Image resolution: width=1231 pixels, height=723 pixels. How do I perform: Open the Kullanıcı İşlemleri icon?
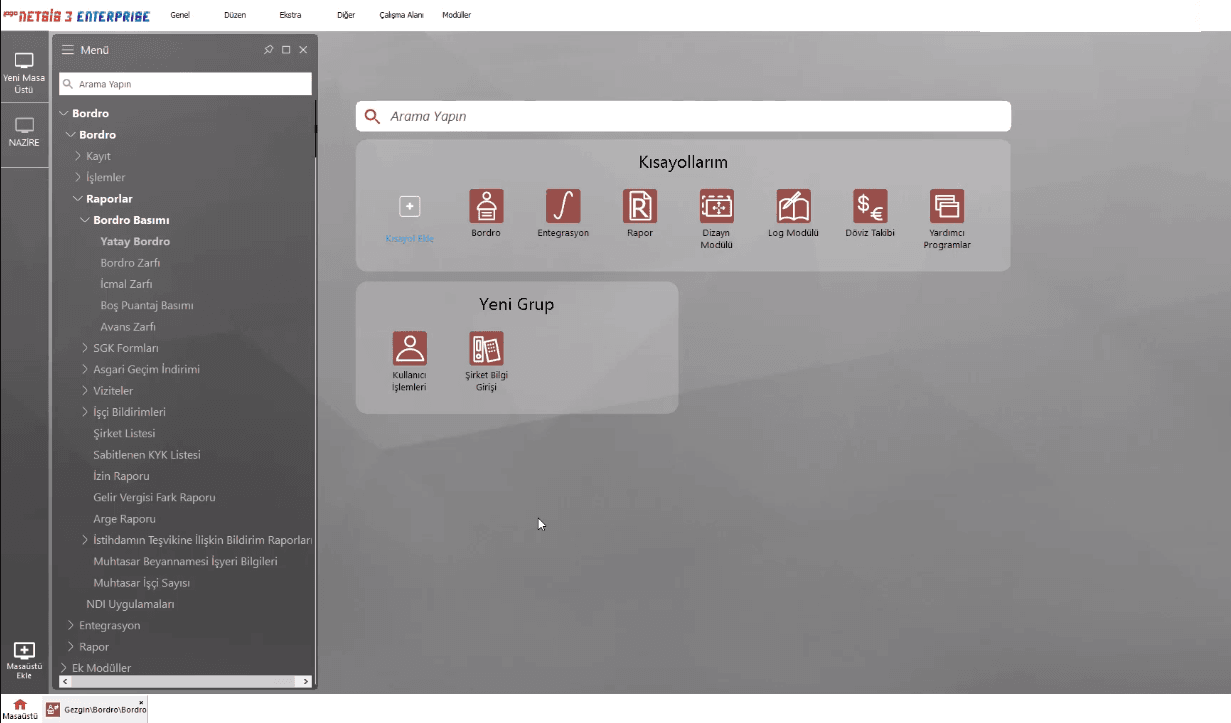point(409,349)
